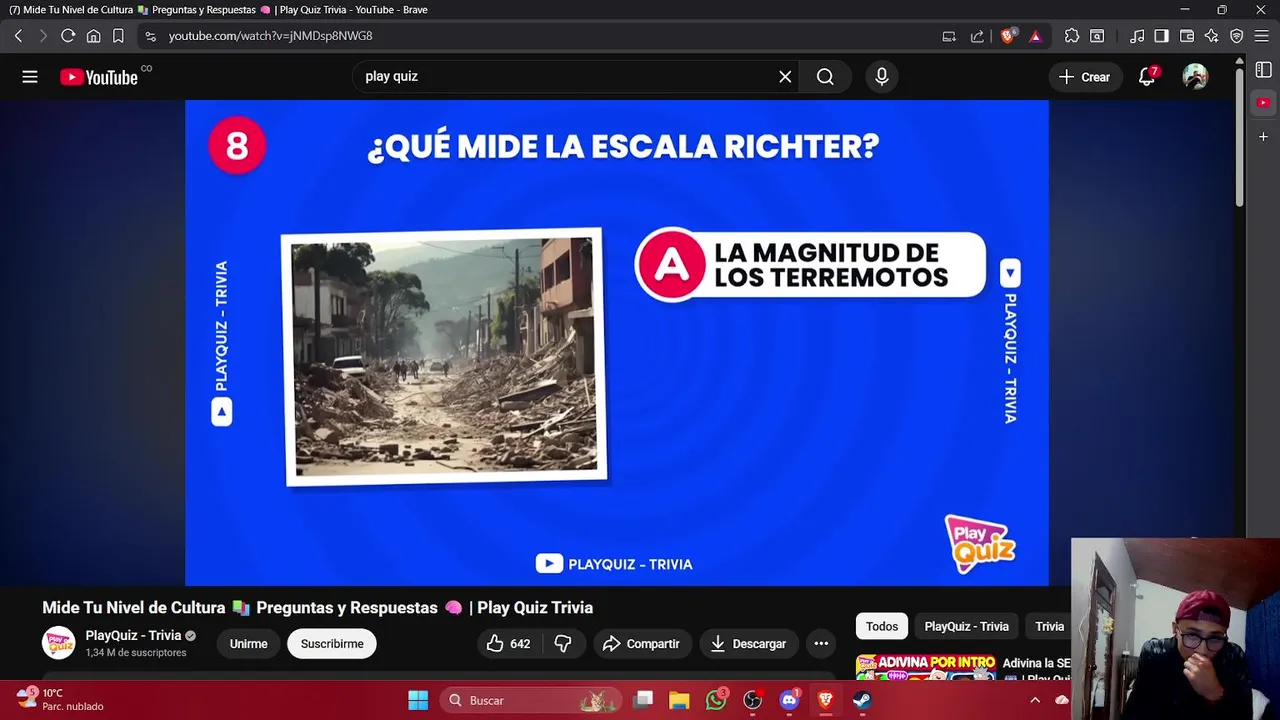Image resolution: width=1280 pixels, height=720 pixels.
Task: Open the Windows Start menu
Action: tap(418, 700)
